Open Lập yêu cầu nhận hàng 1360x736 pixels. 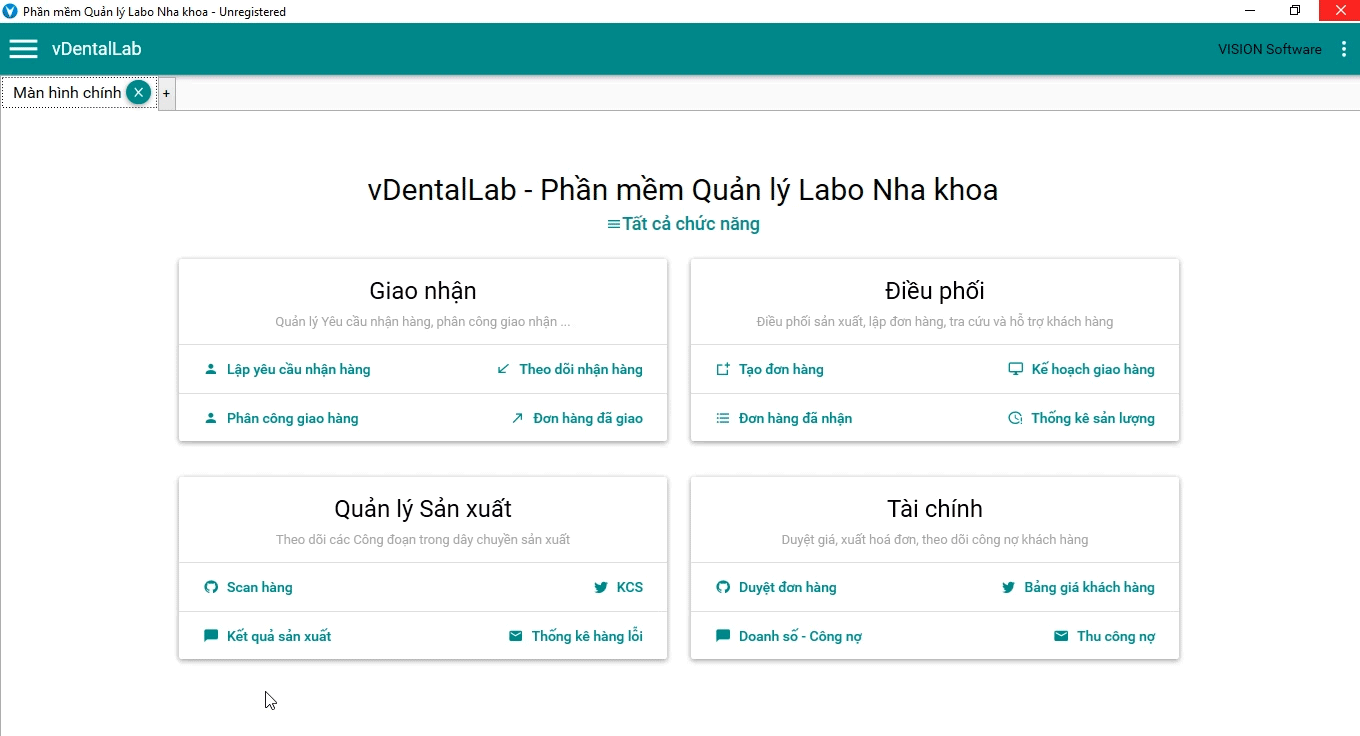point(298,369)
